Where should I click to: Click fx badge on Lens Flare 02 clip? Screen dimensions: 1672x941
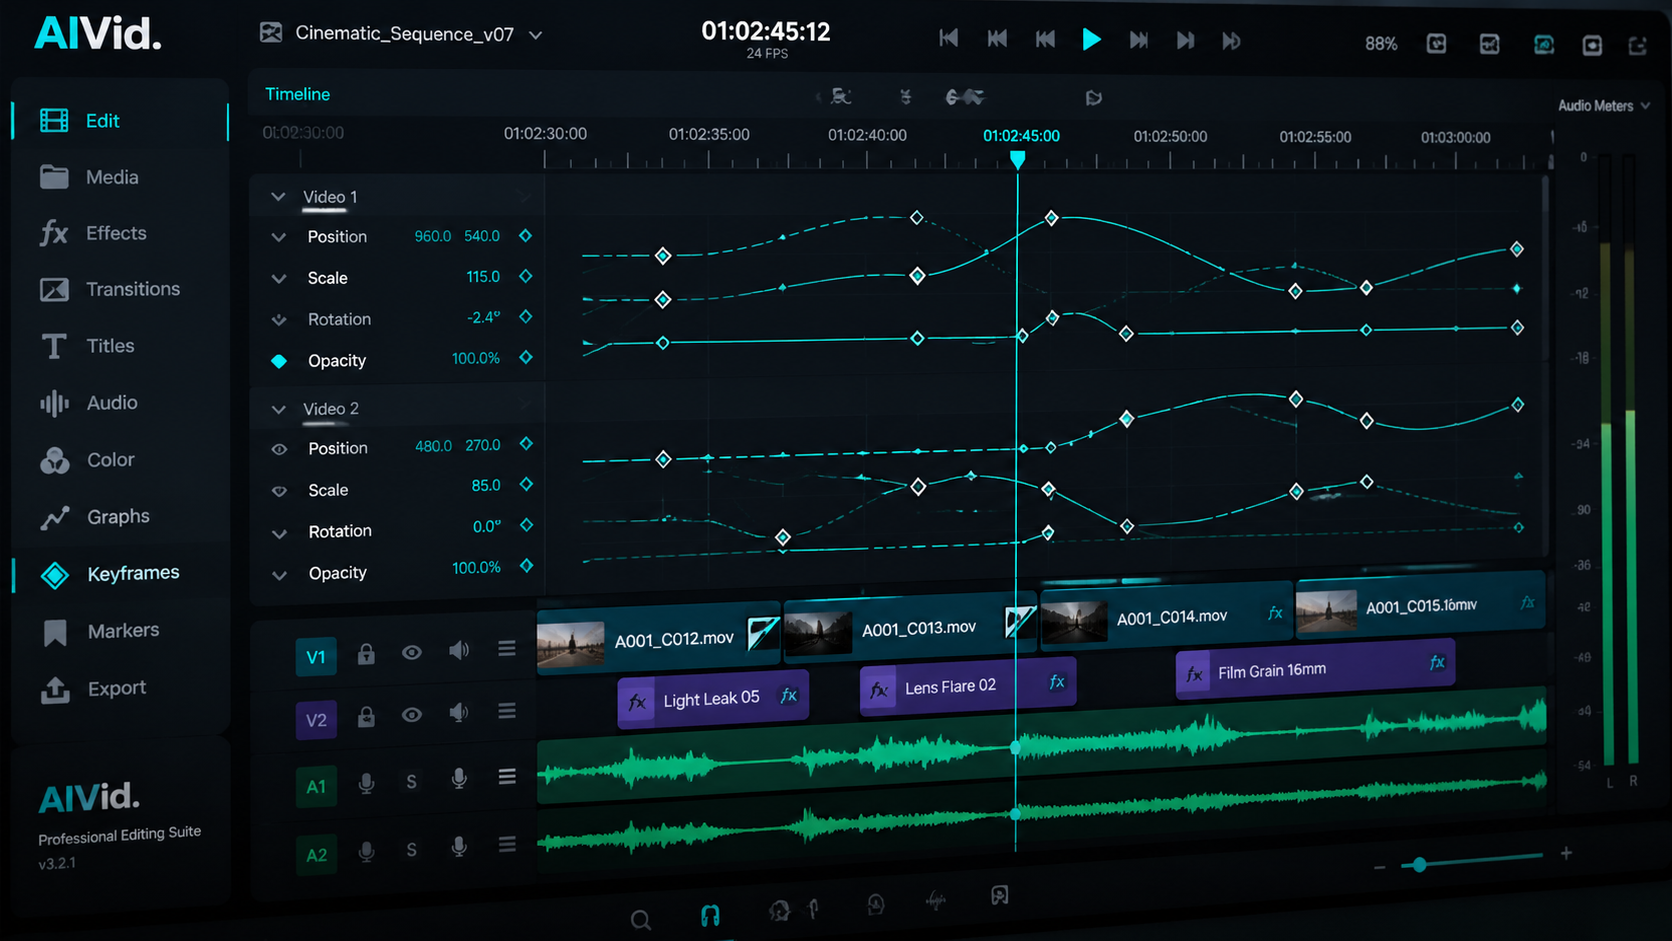click(1057, 682)
